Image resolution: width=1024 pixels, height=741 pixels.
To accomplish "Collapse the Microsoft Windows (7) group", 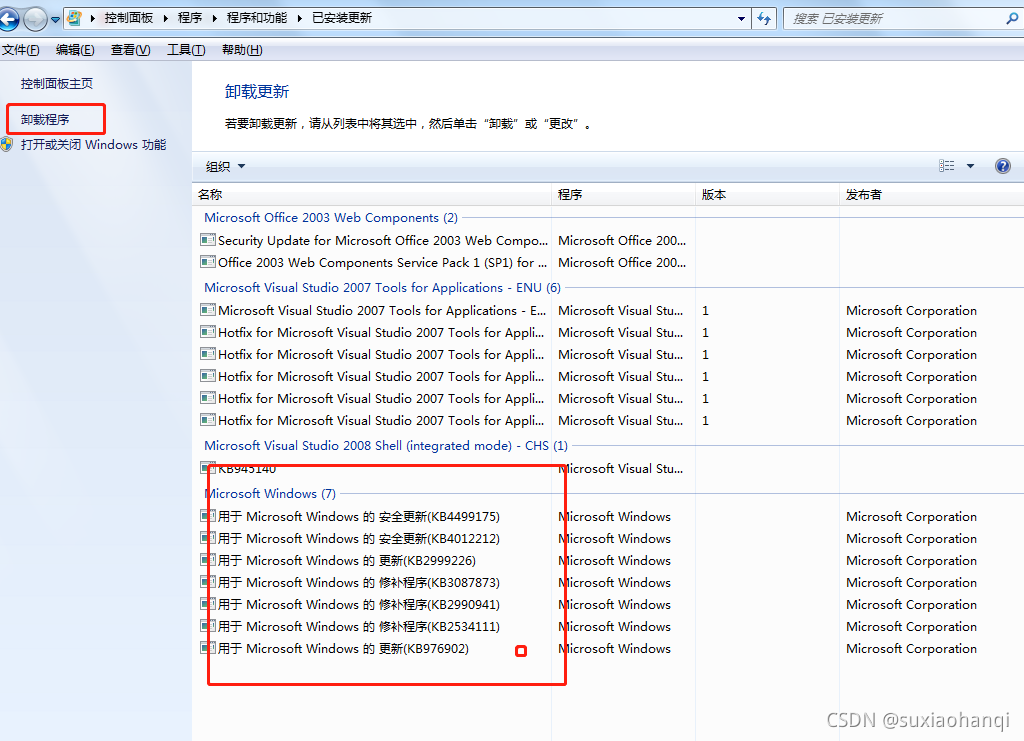I will 270,494.
